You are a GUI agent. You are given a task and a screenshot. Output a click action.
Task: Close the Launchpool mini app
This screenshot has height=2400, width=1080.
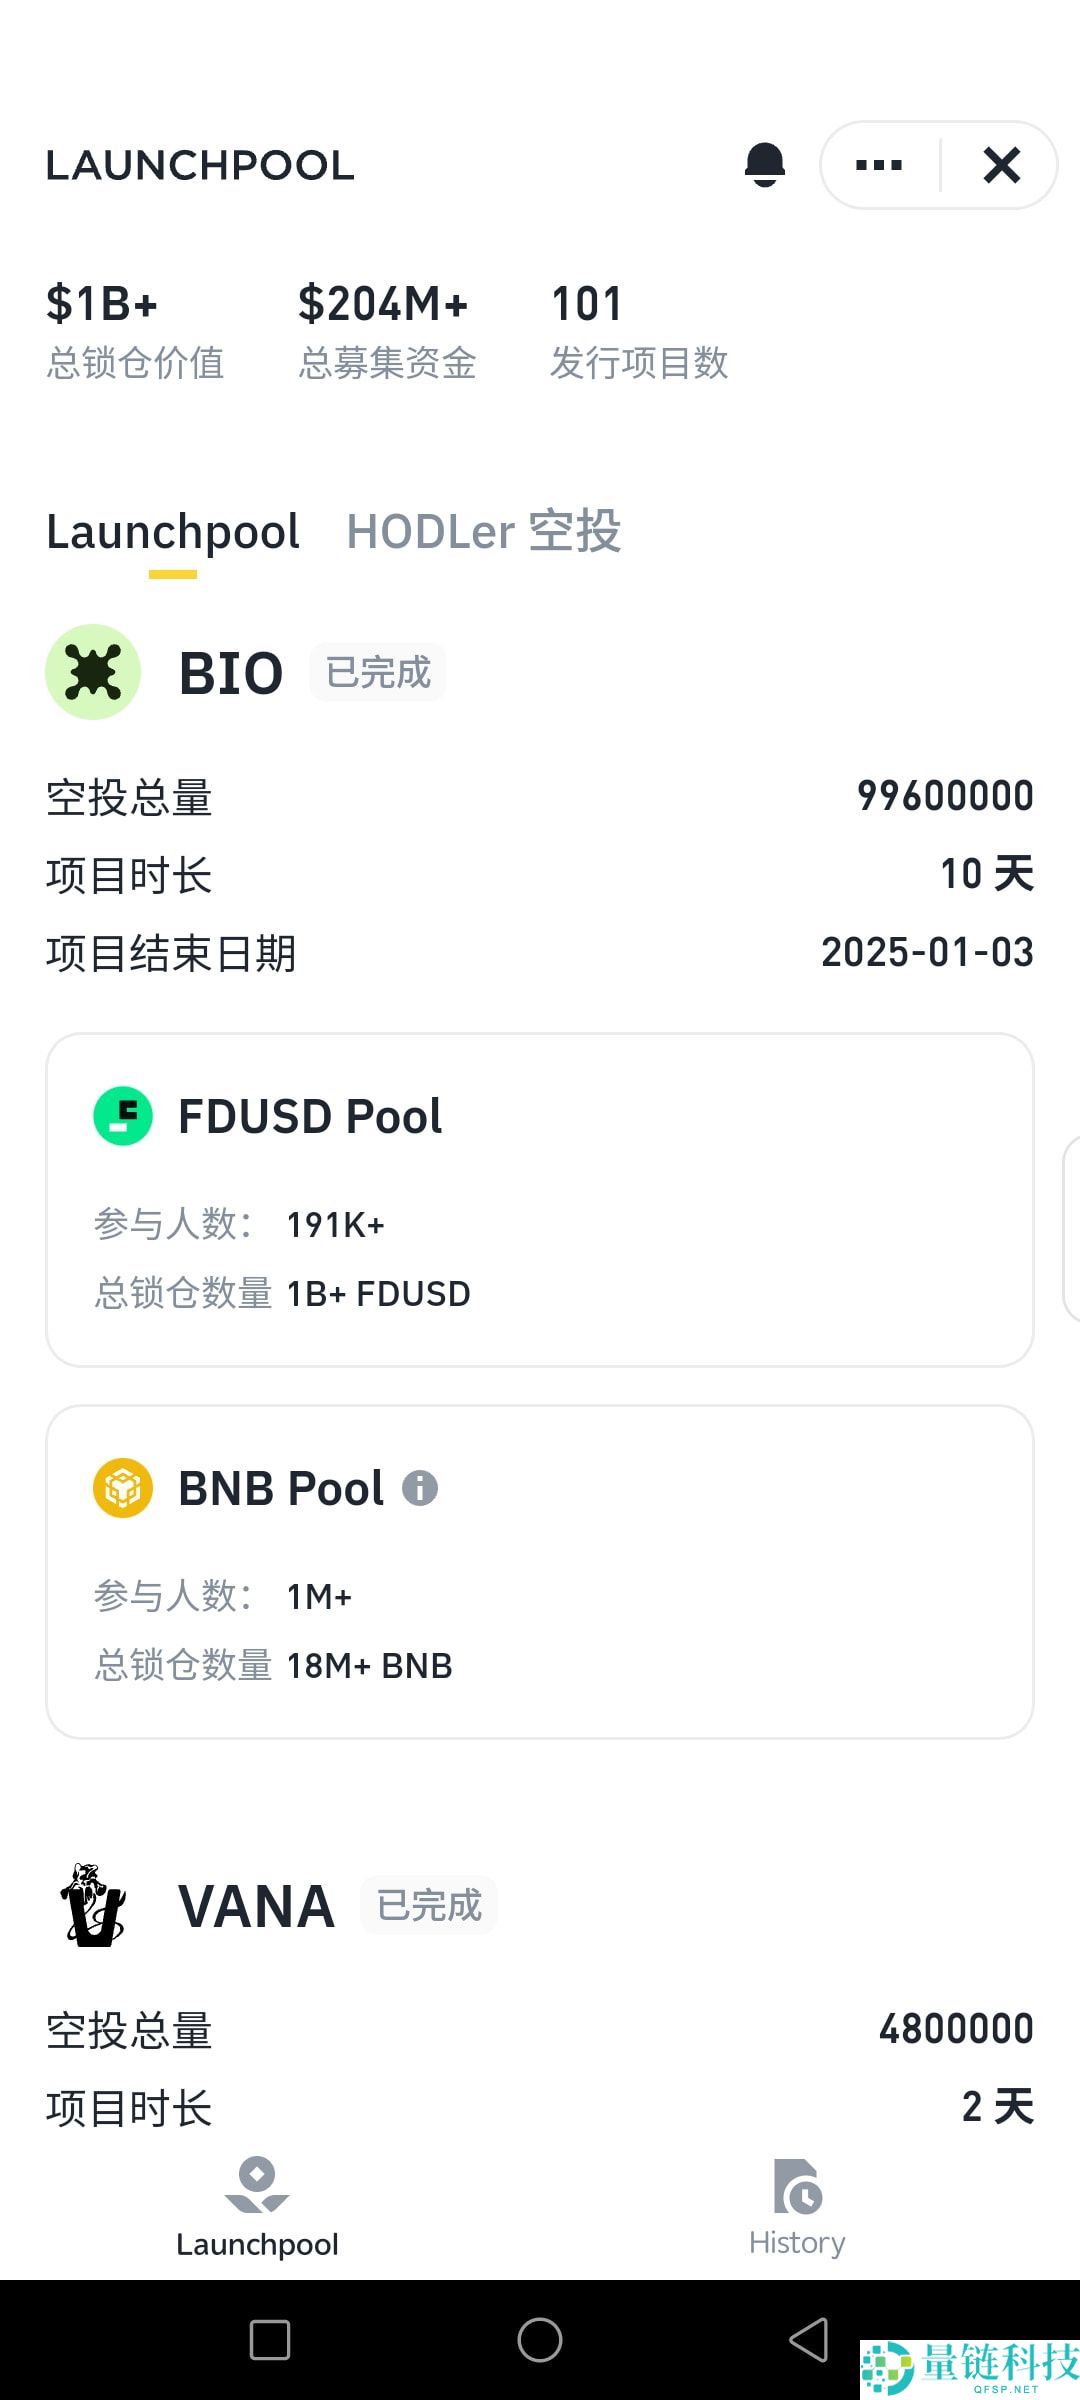(x=1001, y=165)
